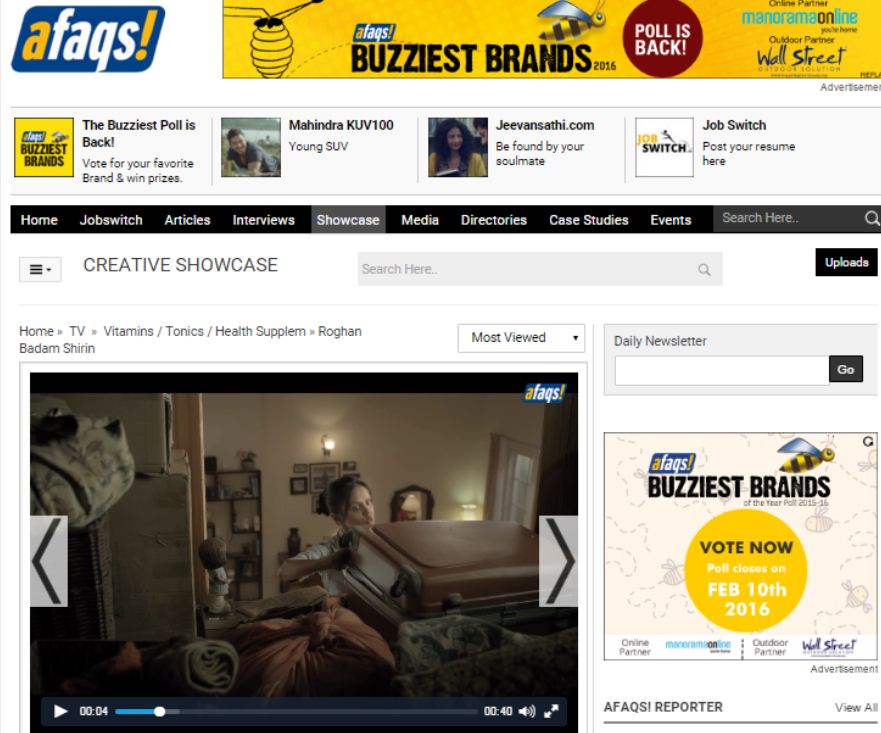Screen dimensions: 881x733
Task: Select the Showcase nav tab
Action: coord(348,220)
